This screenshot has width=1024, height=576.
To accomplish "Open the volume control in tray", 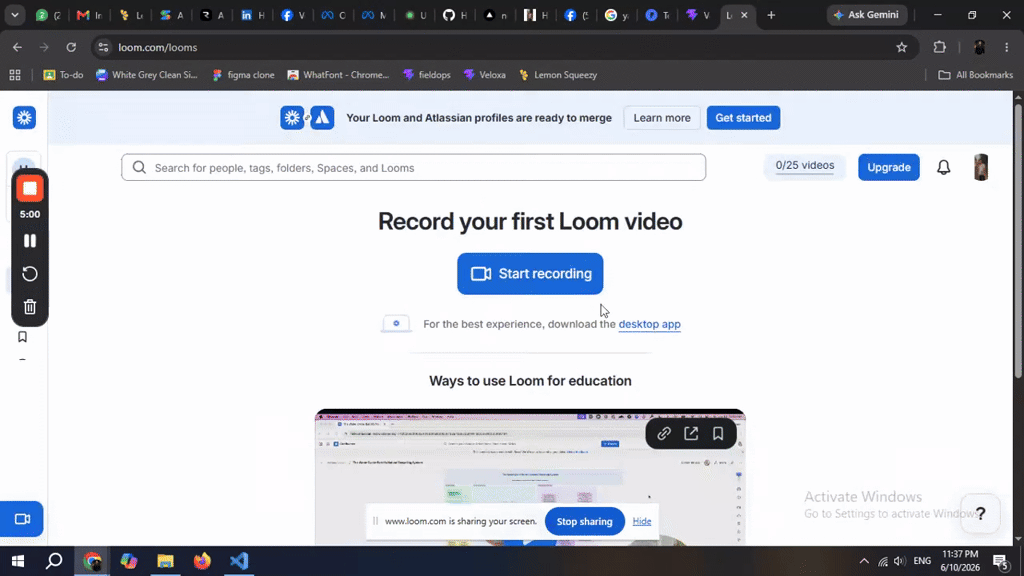I will (x=899, y=561).
